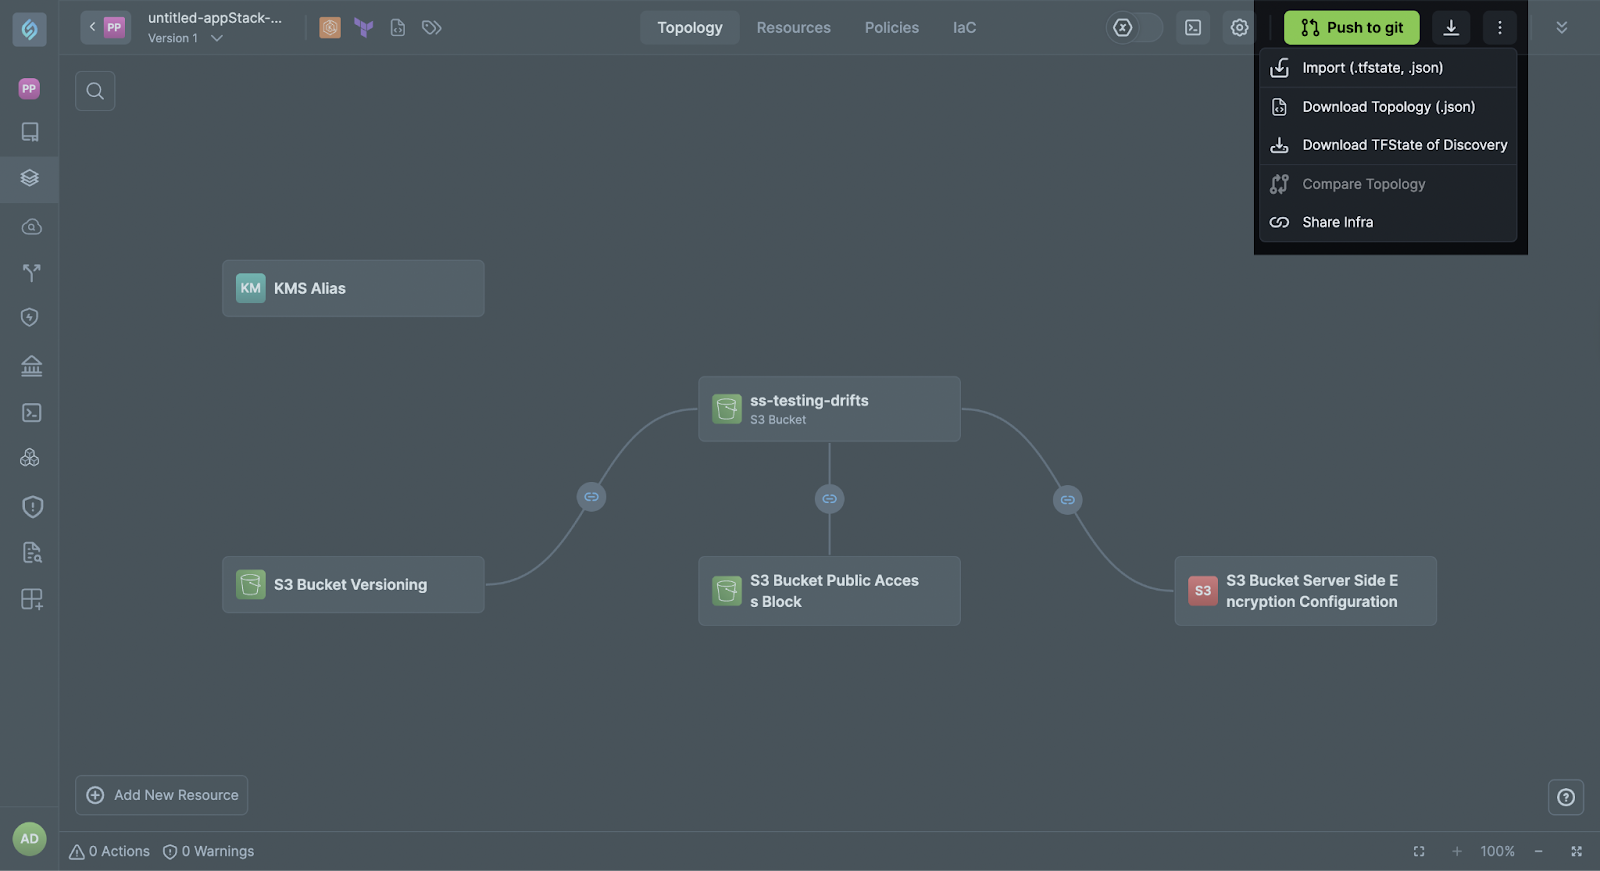Choose Share Infra from the menu
Screen dimensions: 1600x871
click(1337, 222)
